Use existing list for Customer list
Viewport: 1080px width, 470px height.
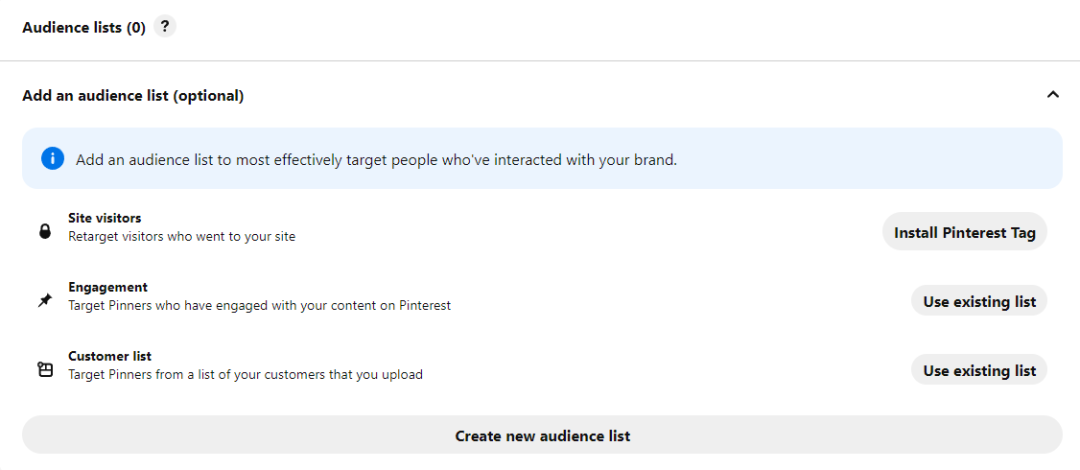[978, 370]
